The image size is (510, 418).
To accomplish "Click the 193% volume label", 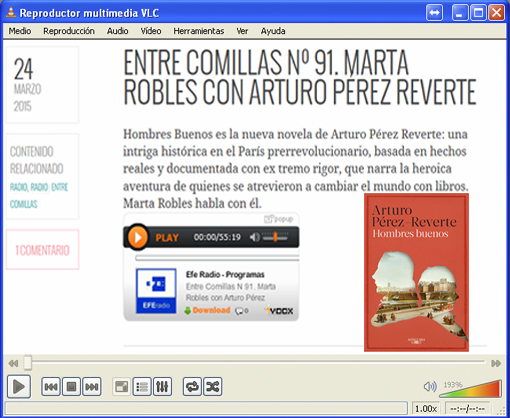I will pos(453,385).
